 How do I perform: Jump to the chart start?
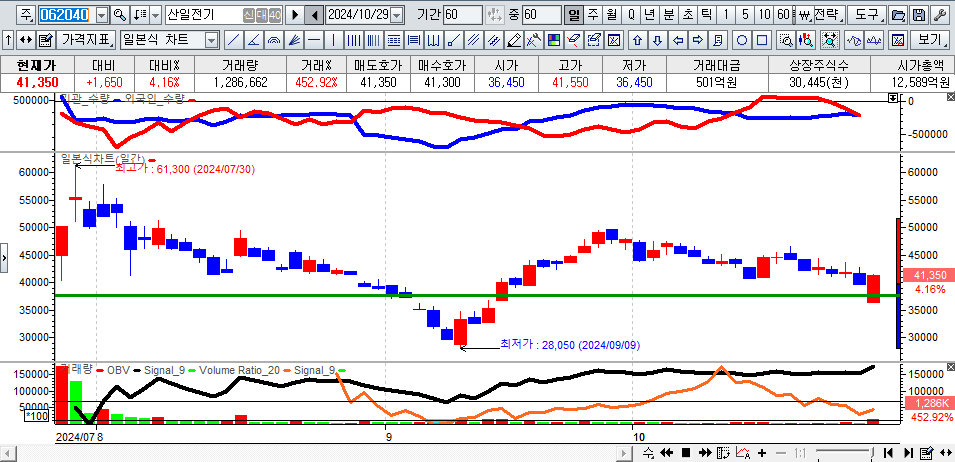[888, 453]
